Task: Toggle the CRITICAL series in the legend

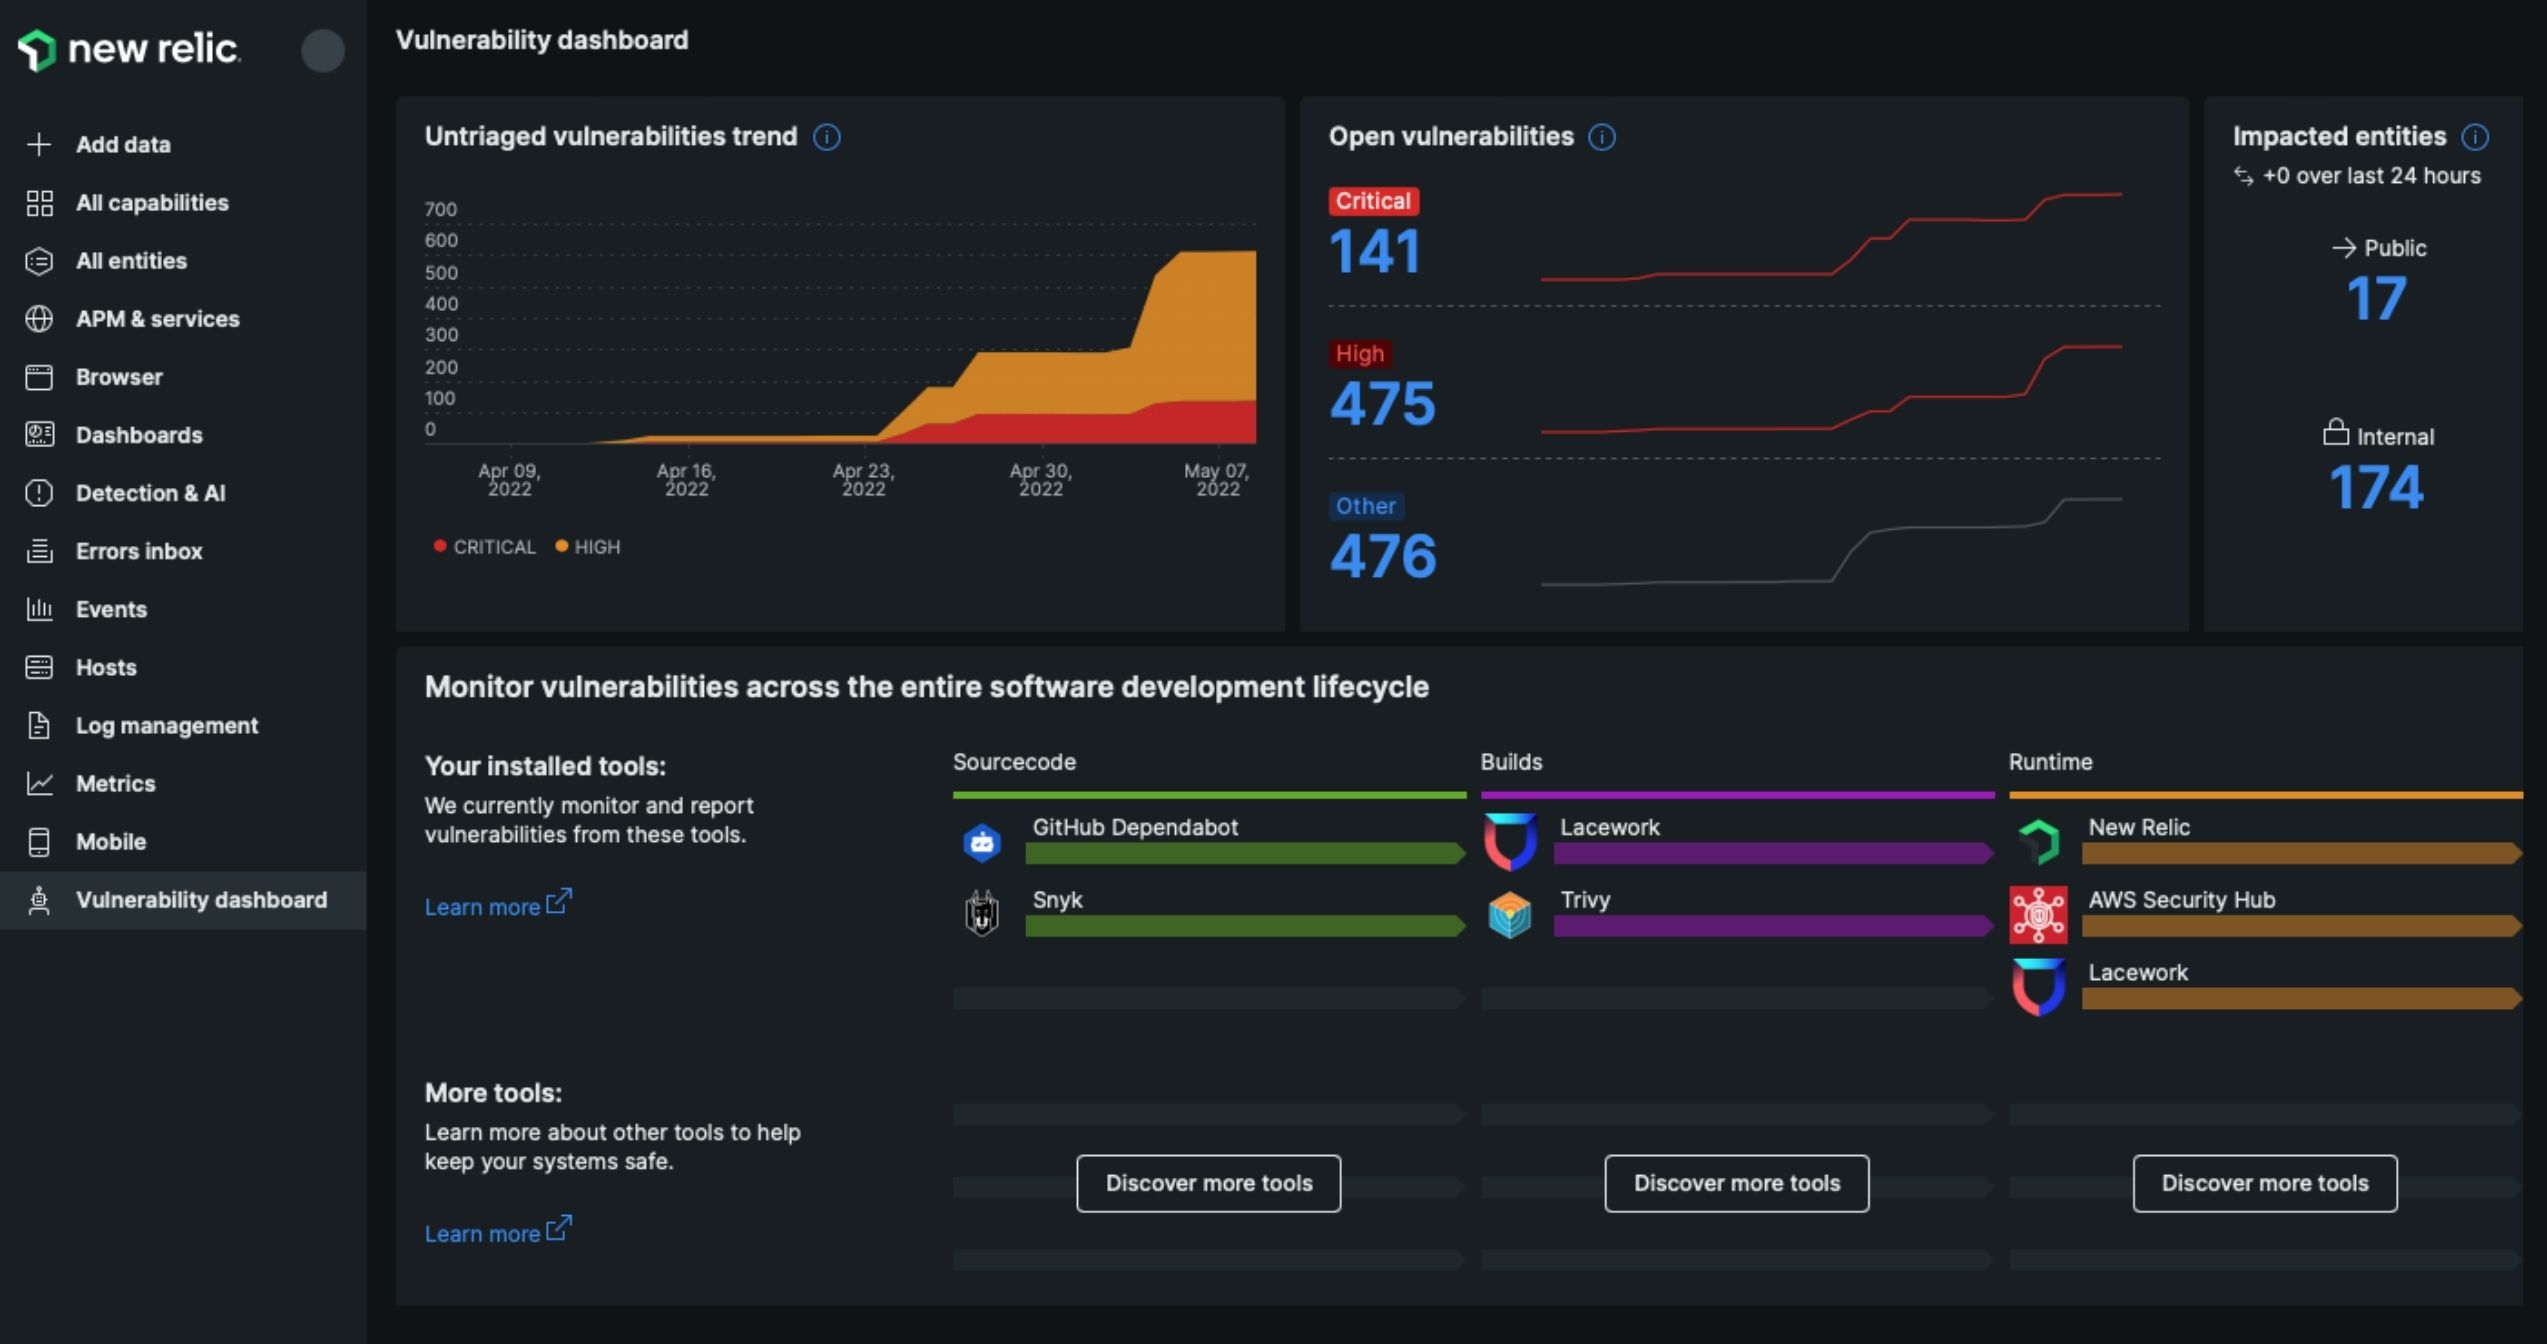Action: (486, 546)
